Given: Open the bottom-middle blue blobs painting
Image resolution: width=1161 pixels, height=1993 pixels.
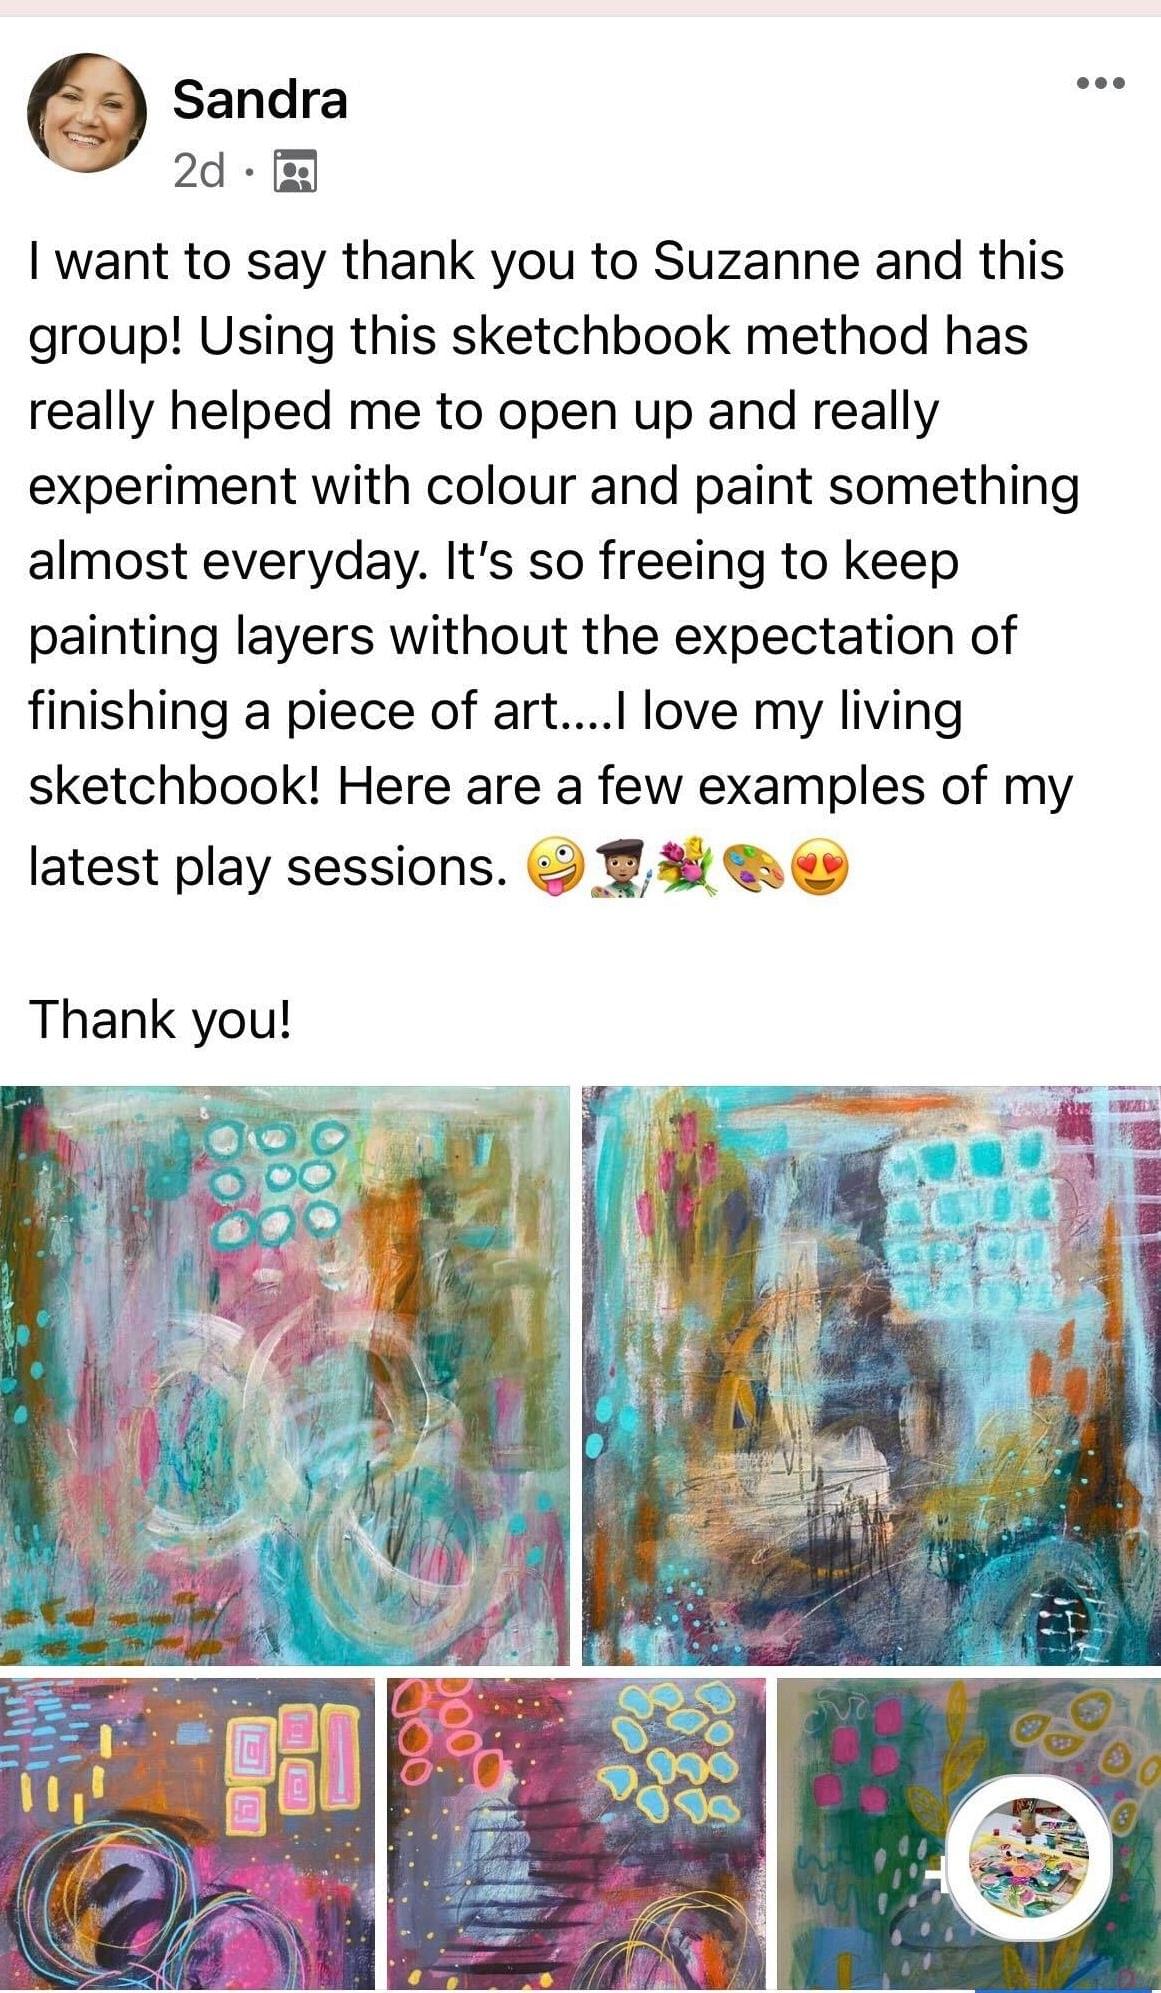Looking at the screenshot, I should coord(576,1834).
